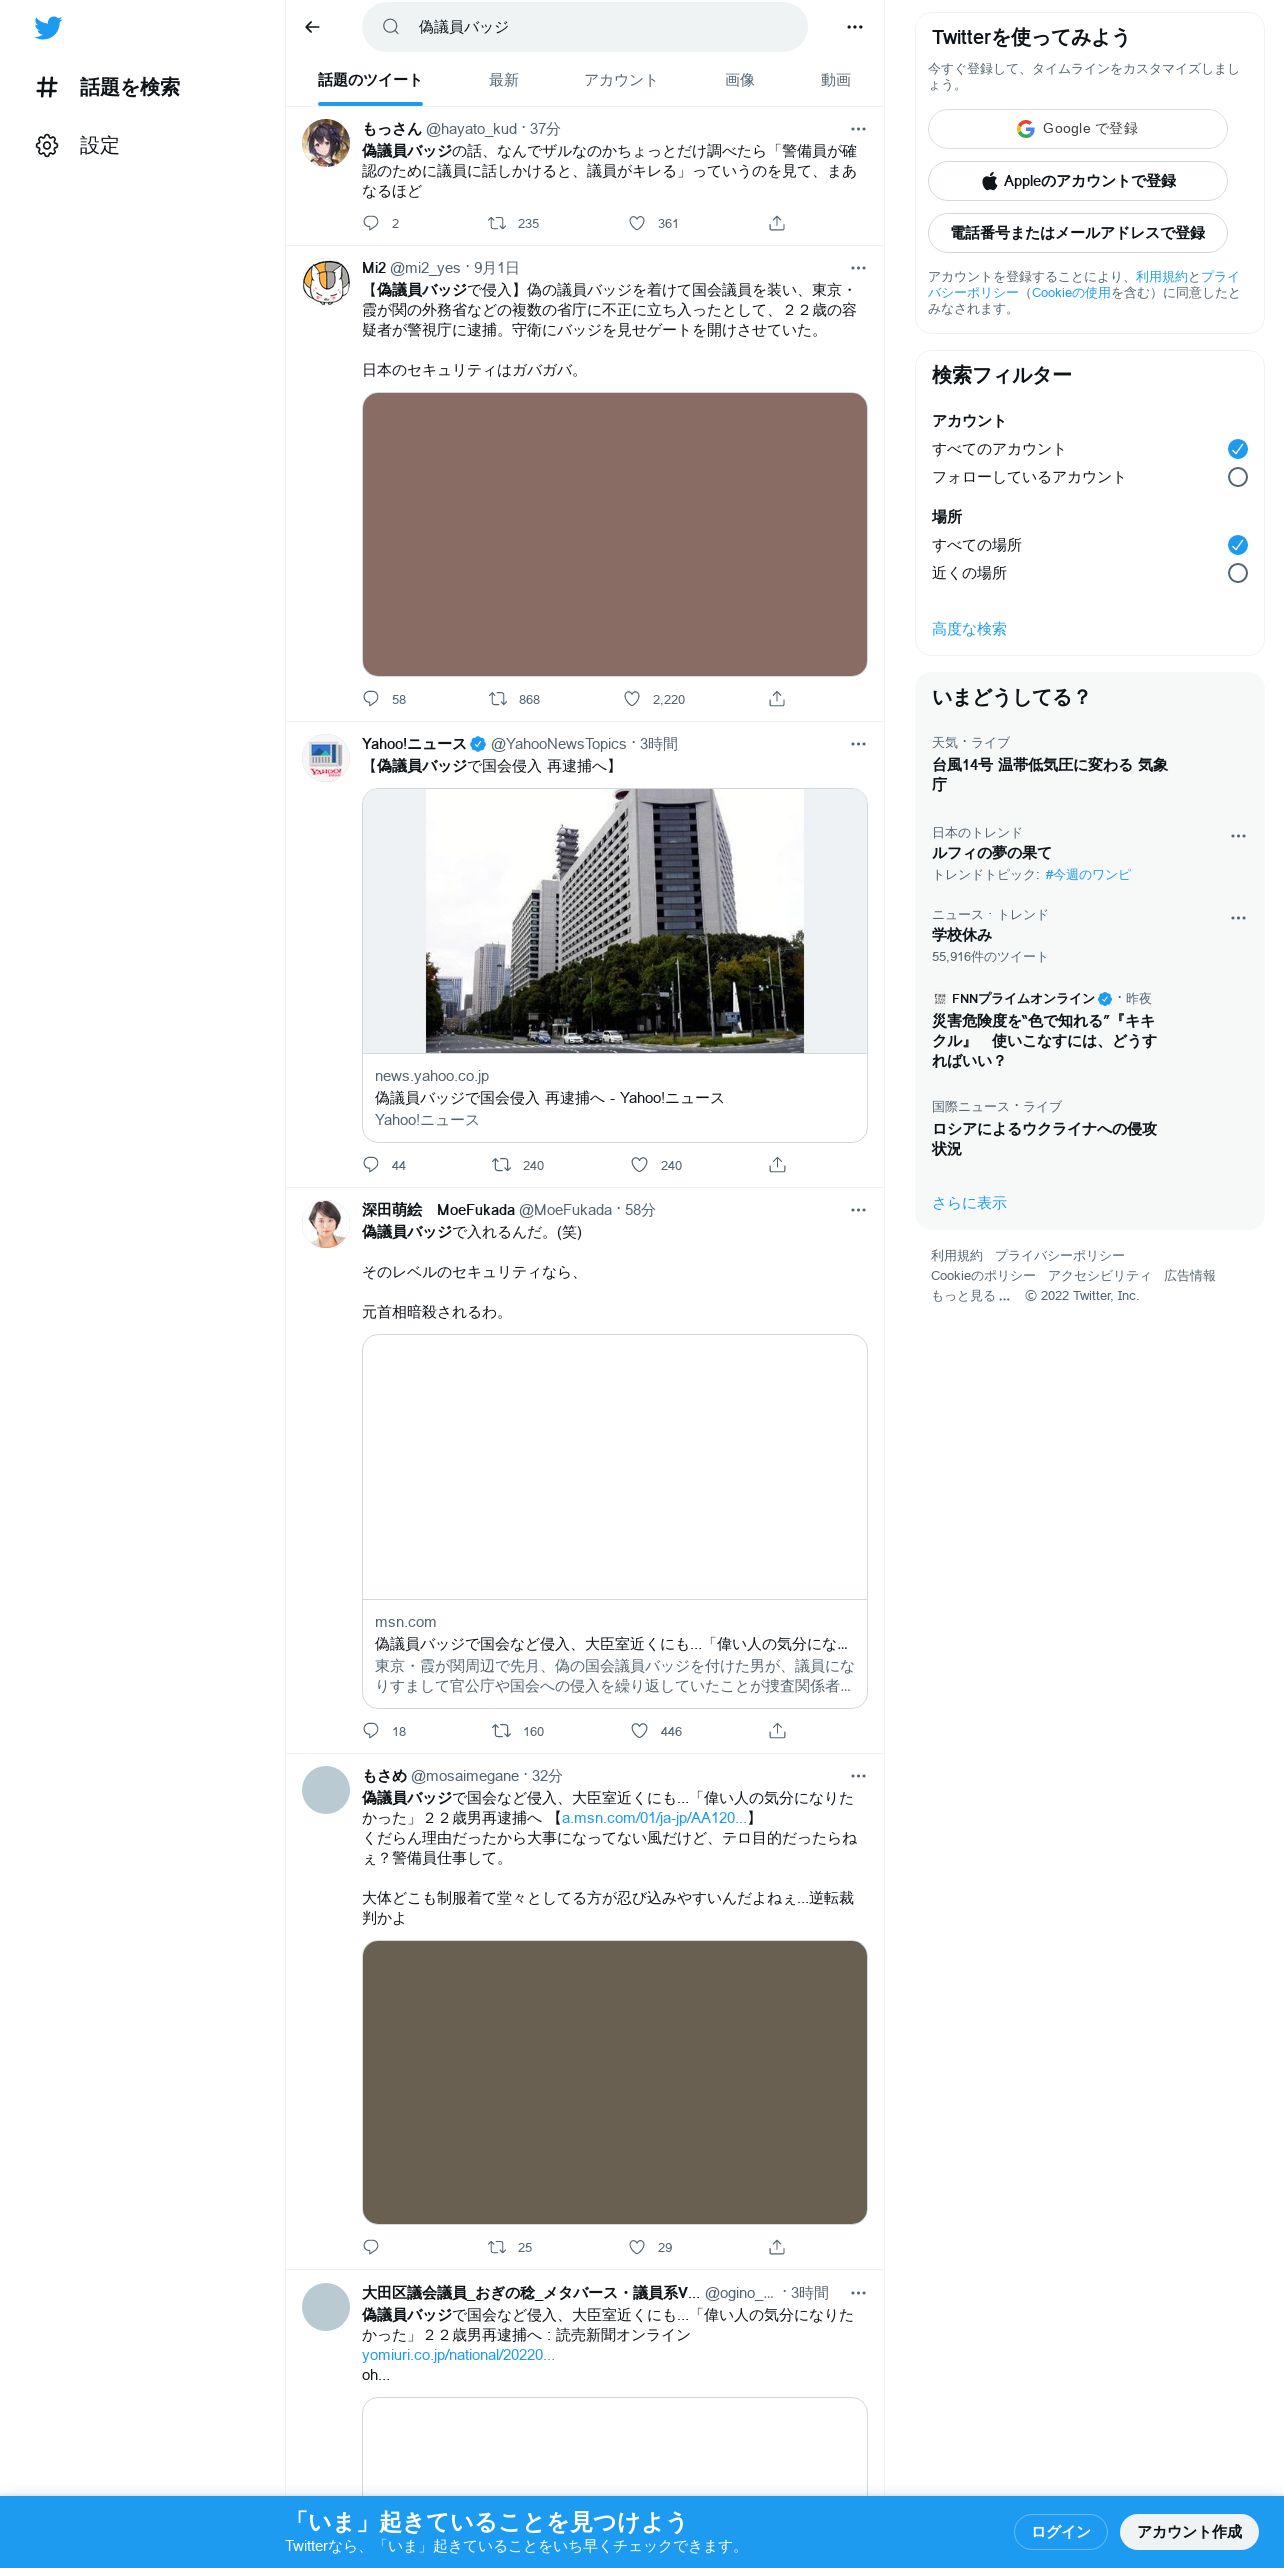
Task: Select フォローしているアカウント radio option
Action: (x=1238, y=477)
